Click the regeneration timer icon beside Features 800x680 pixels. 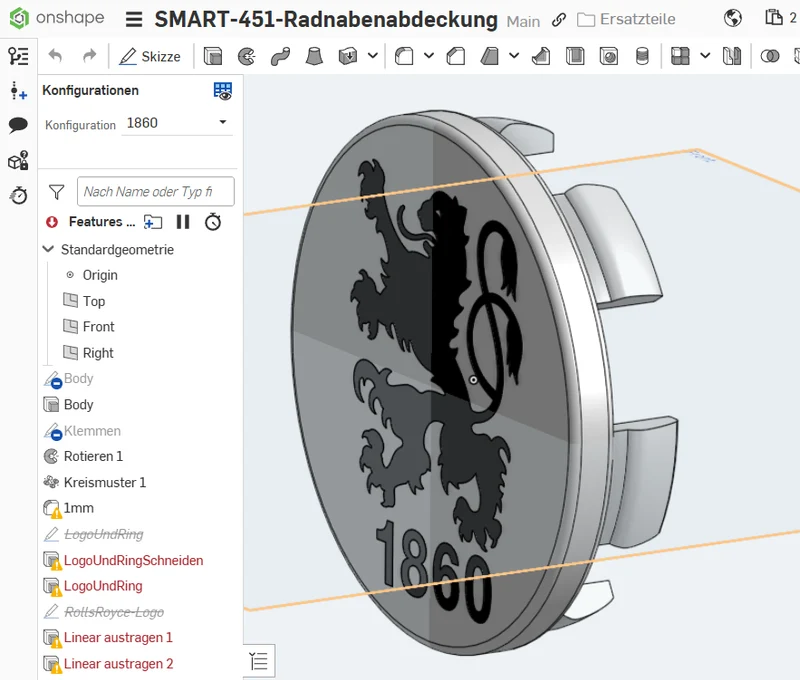click(213, 222)
